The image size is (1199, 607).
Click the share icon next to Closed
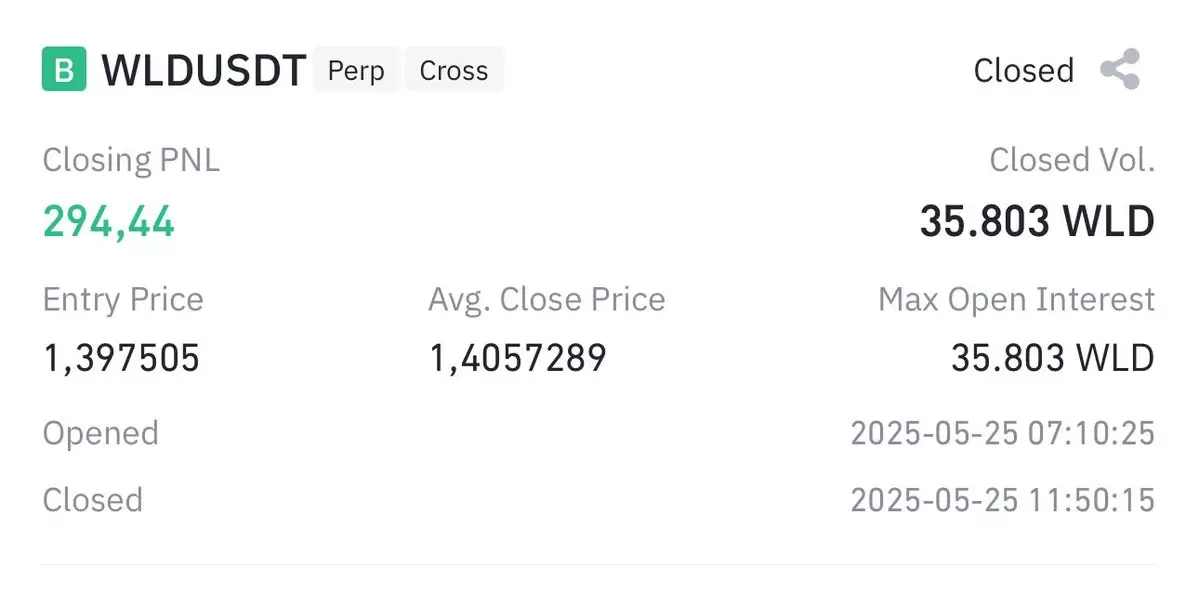(1120, 69)
